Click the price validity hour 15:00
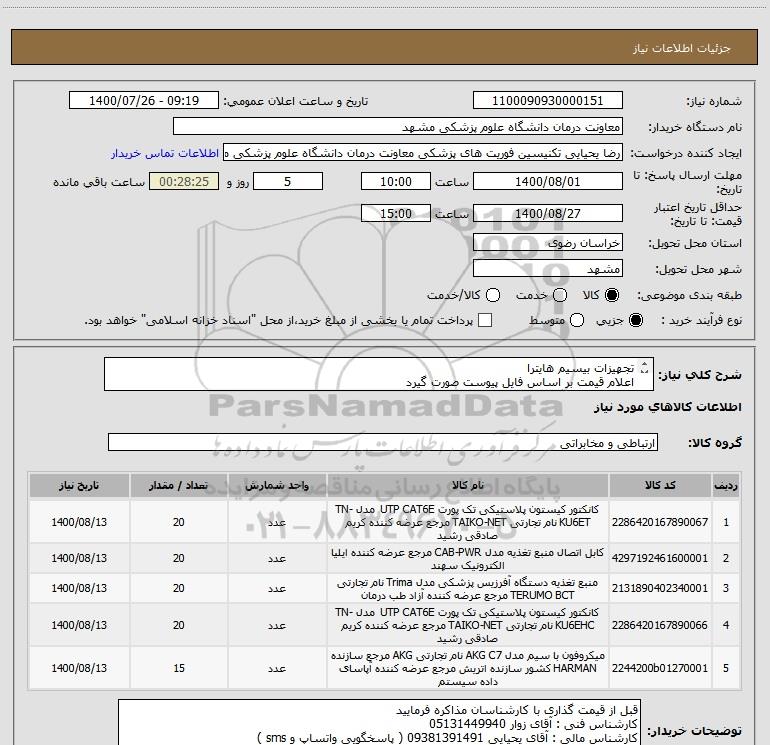 [396, 214]
